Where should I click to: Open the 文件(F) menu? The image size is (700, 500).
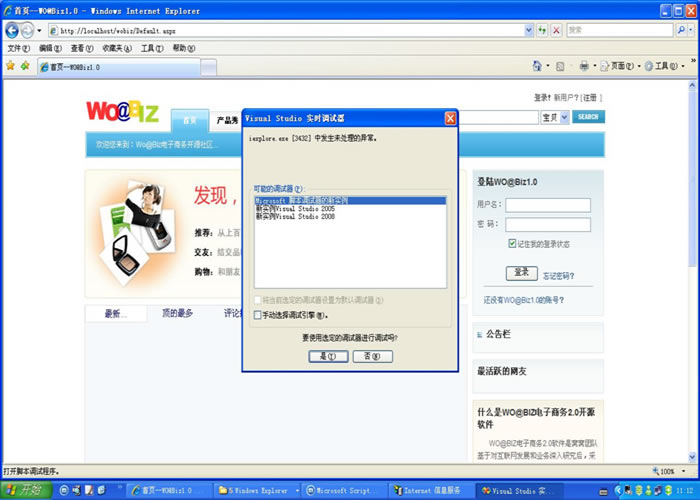18,48
